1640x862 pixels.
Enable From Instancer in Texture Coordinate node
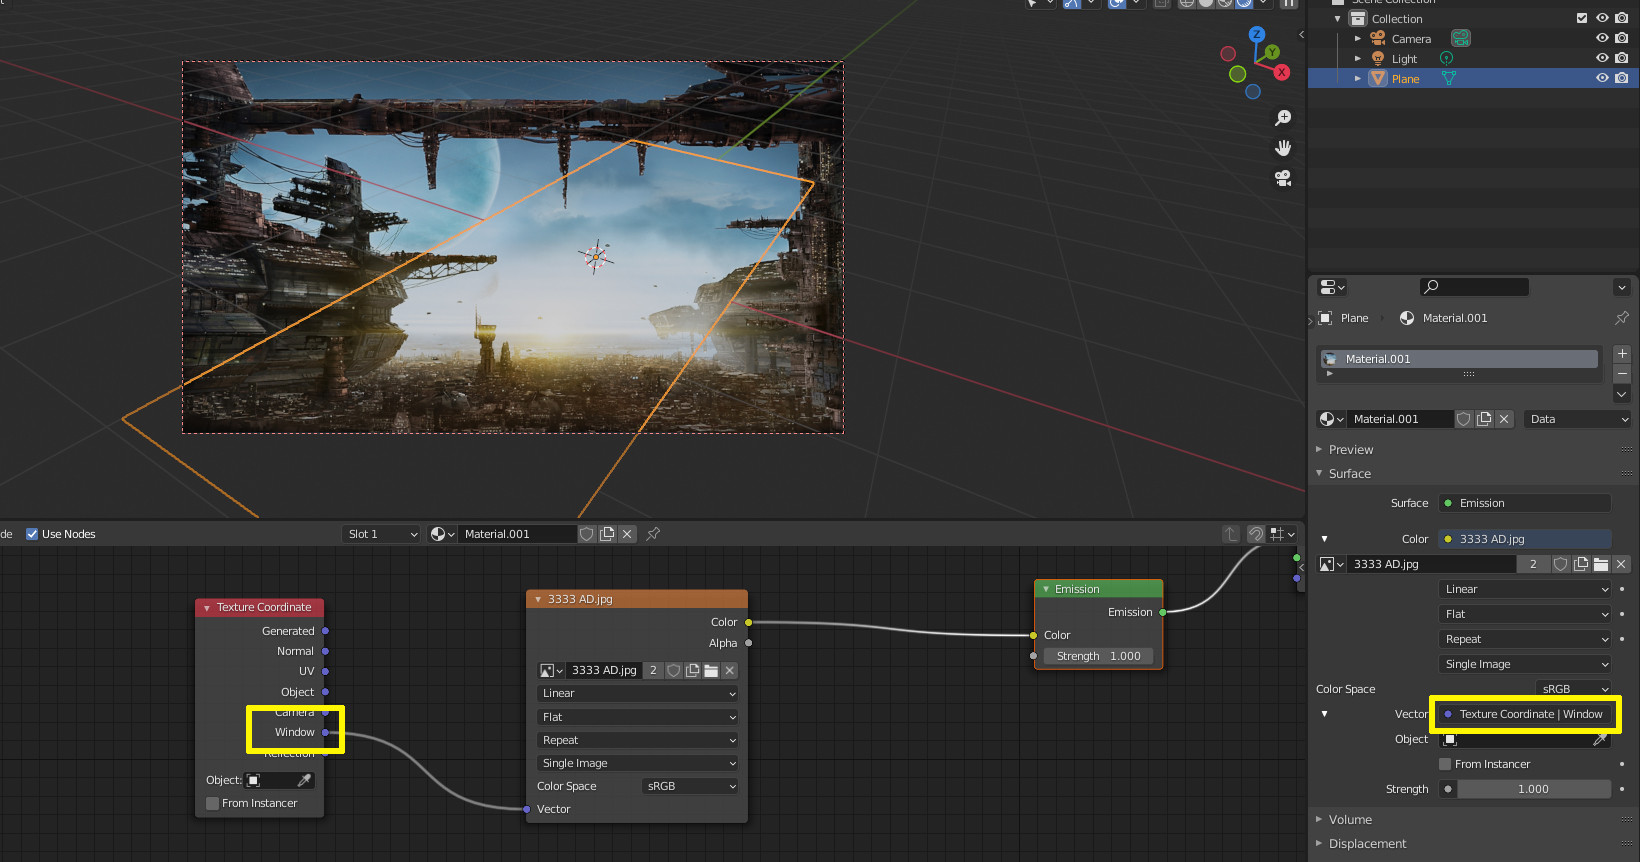212,803
